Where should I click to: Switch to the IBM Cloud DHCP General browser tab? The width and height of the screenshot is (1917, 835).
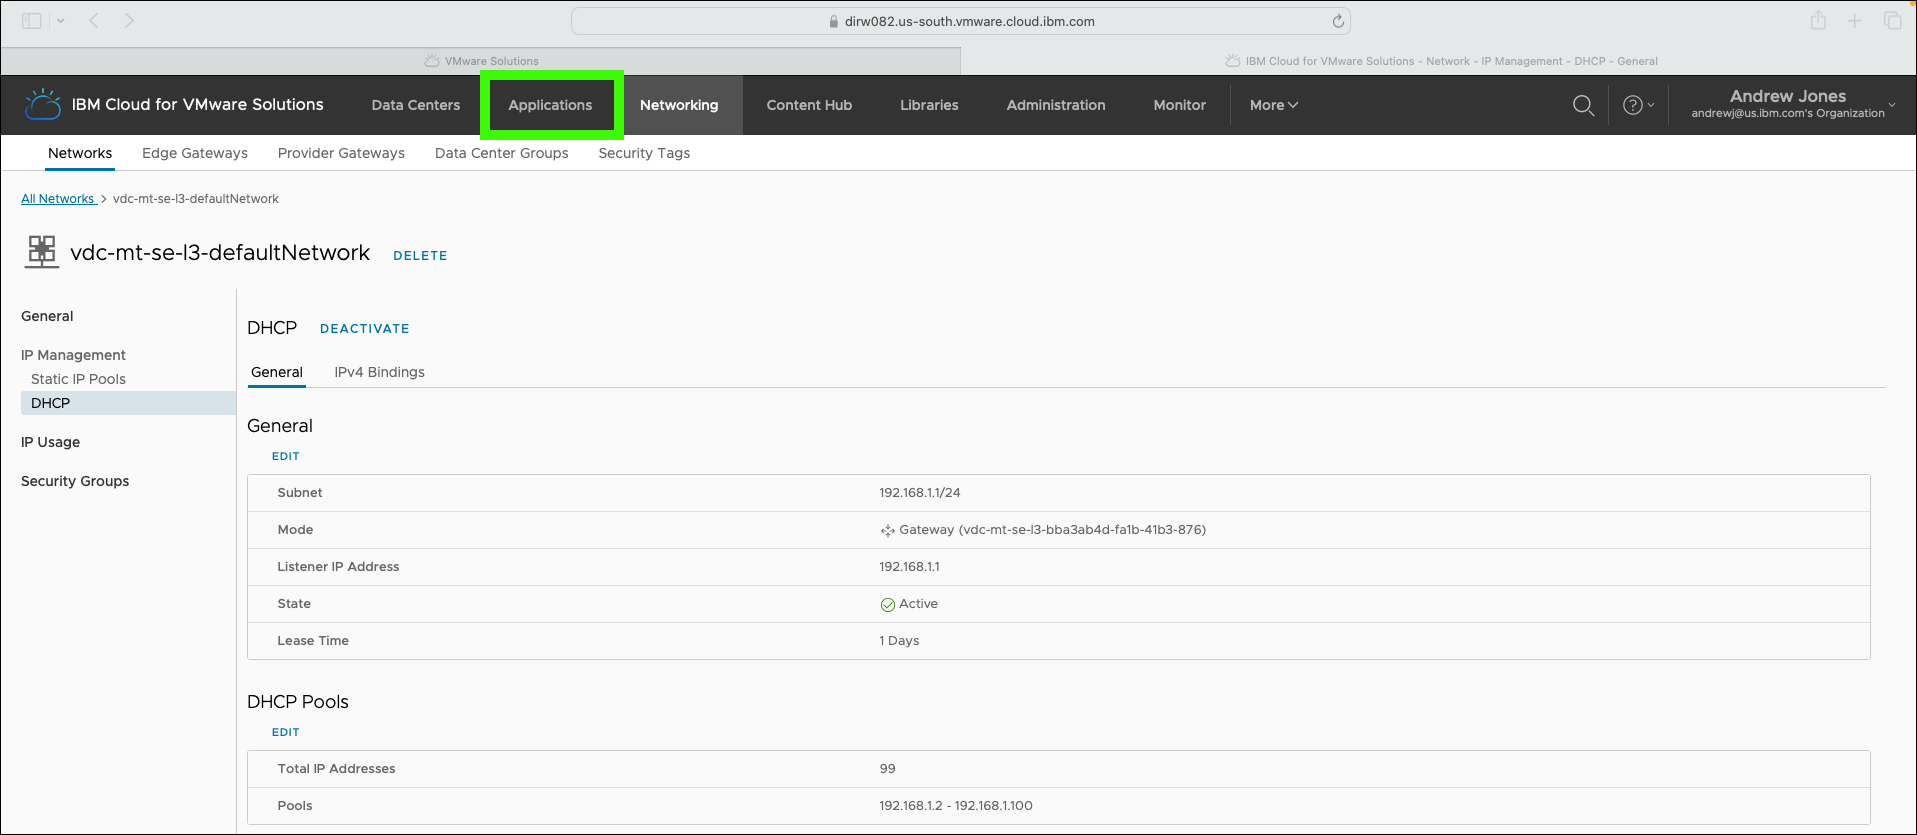(x=1440, y=61)
